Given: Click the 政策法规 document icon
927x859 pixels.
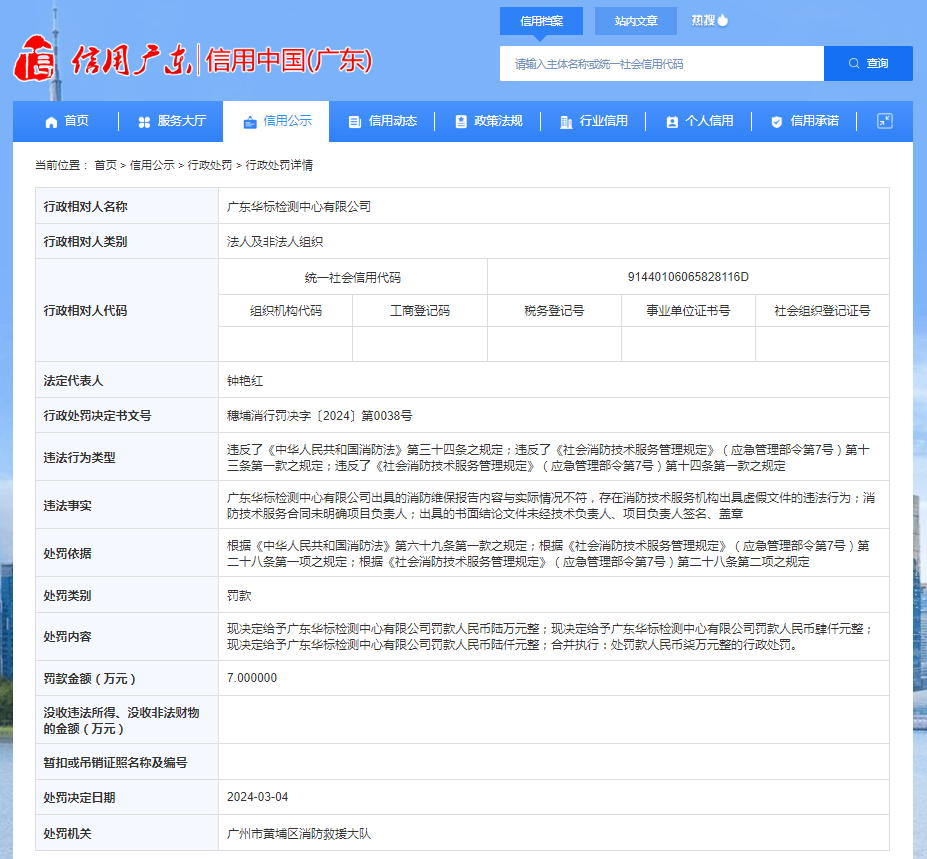Looking at the screenshot, I should [x=461, y=122].
